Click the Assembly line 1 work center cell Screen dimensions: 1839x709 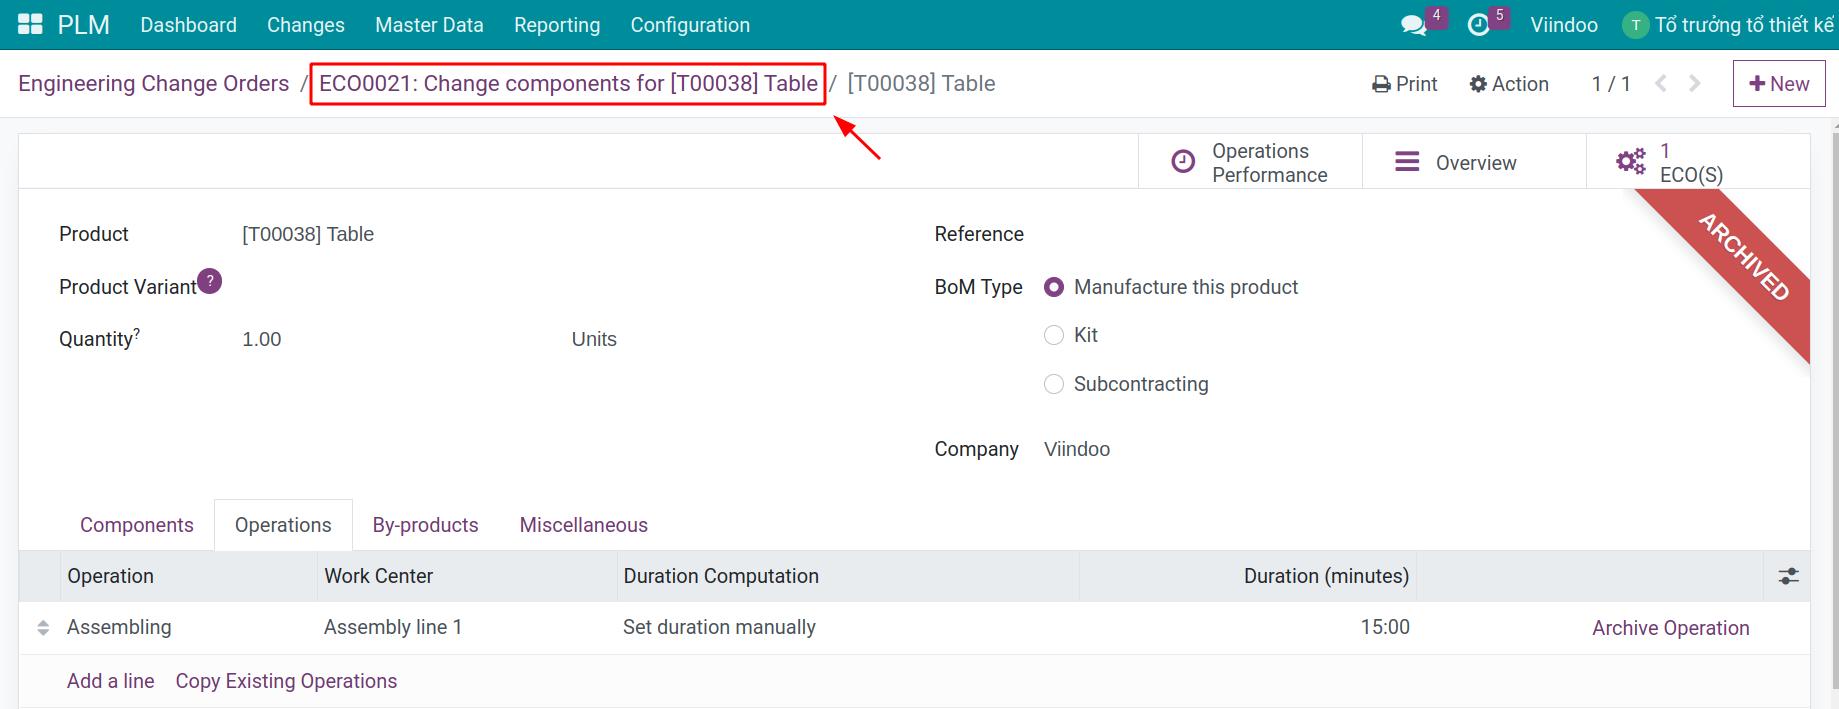coord(467,628)
